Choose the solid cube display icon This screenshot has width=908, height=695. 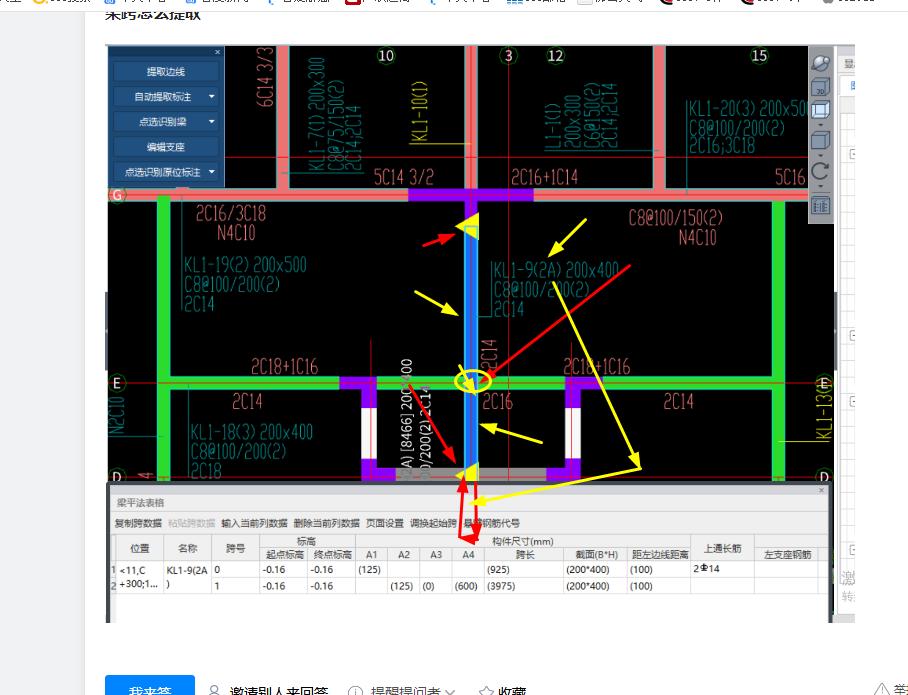tap(821, 140)
